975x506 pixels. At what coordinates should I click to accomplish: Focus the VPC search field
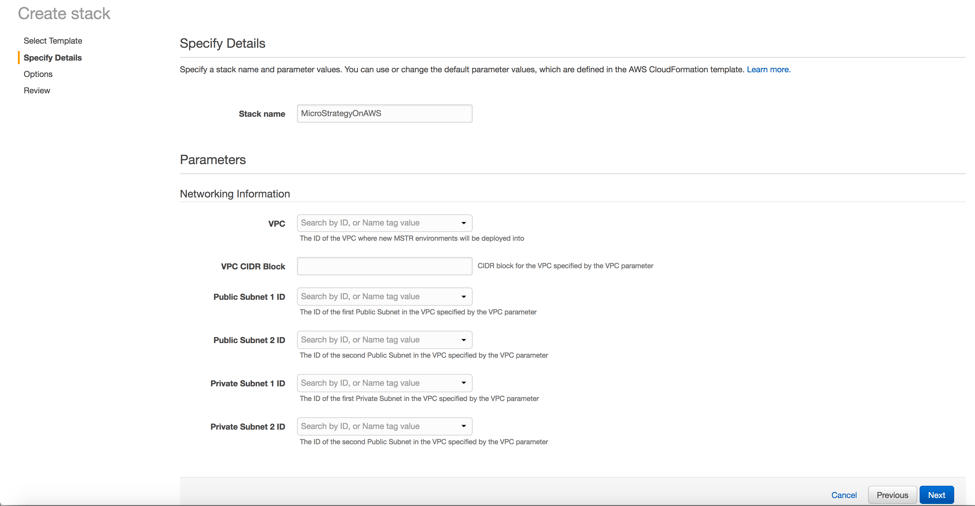coord(377,223)
